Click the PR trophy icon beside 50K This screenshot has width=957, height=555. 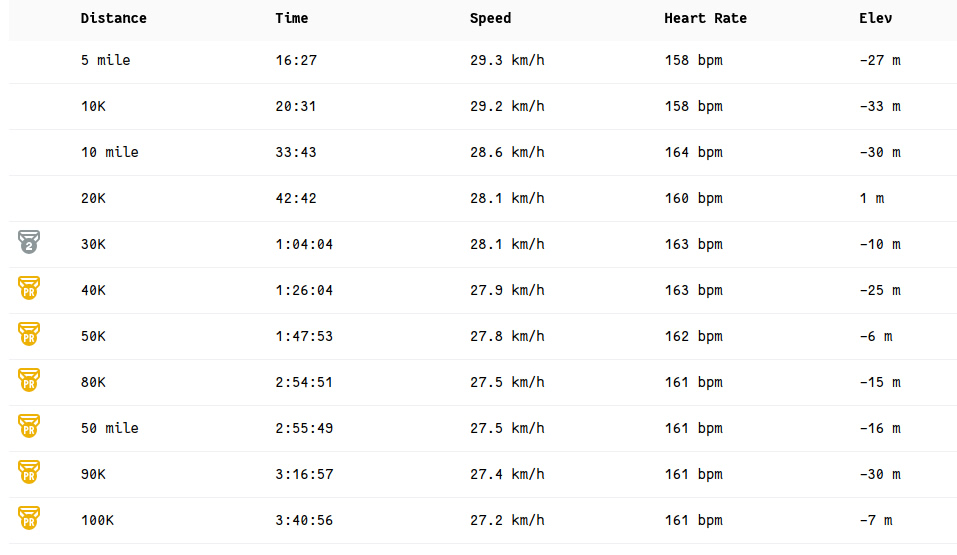29,335
